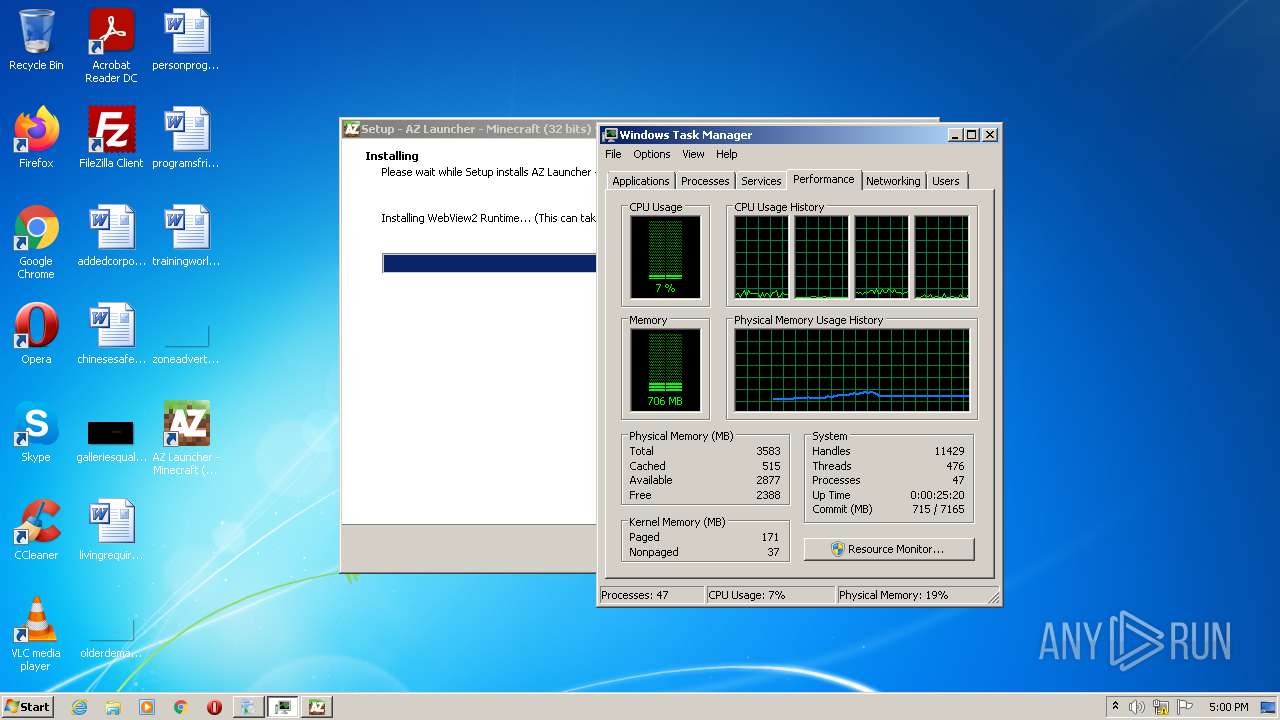This screenshot has height=720, width=1280.
Task: Open the FileZilla Client shortcut
Action: click(111, 138)
